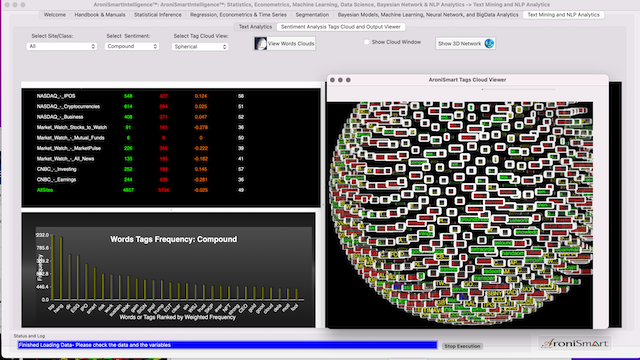Screen dimensions: 640x360
Task: Click the Stop Execution button
Action: pos(462,346)
